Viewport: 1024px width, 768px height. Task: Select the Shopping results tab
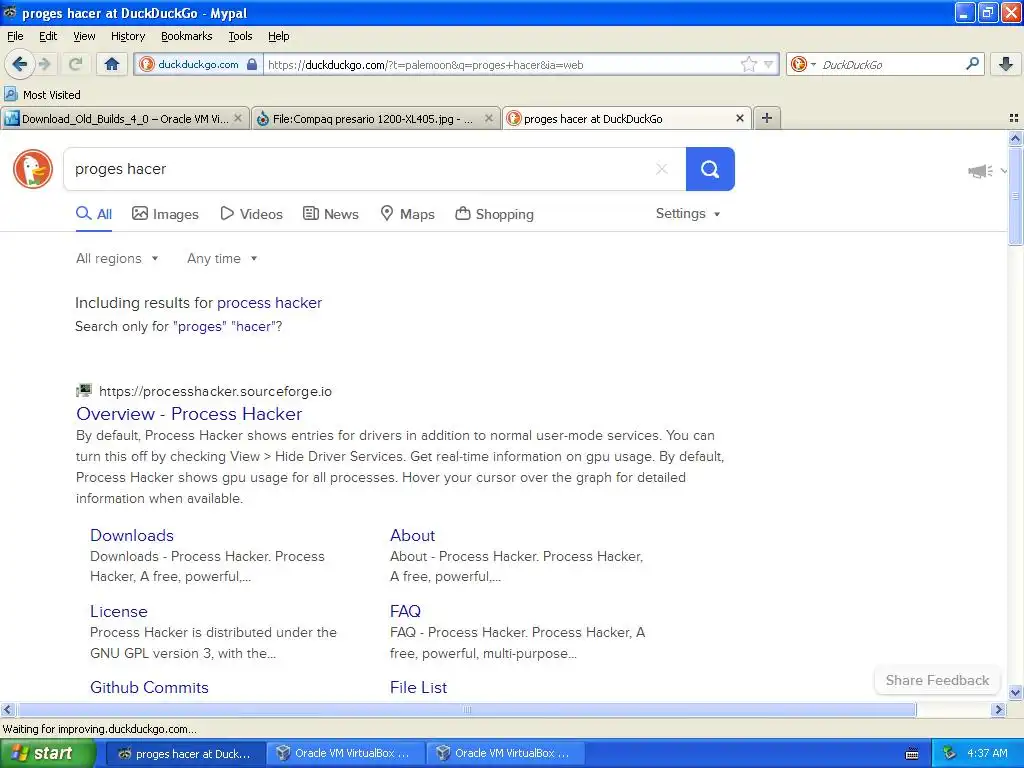[x=494, y=214]
